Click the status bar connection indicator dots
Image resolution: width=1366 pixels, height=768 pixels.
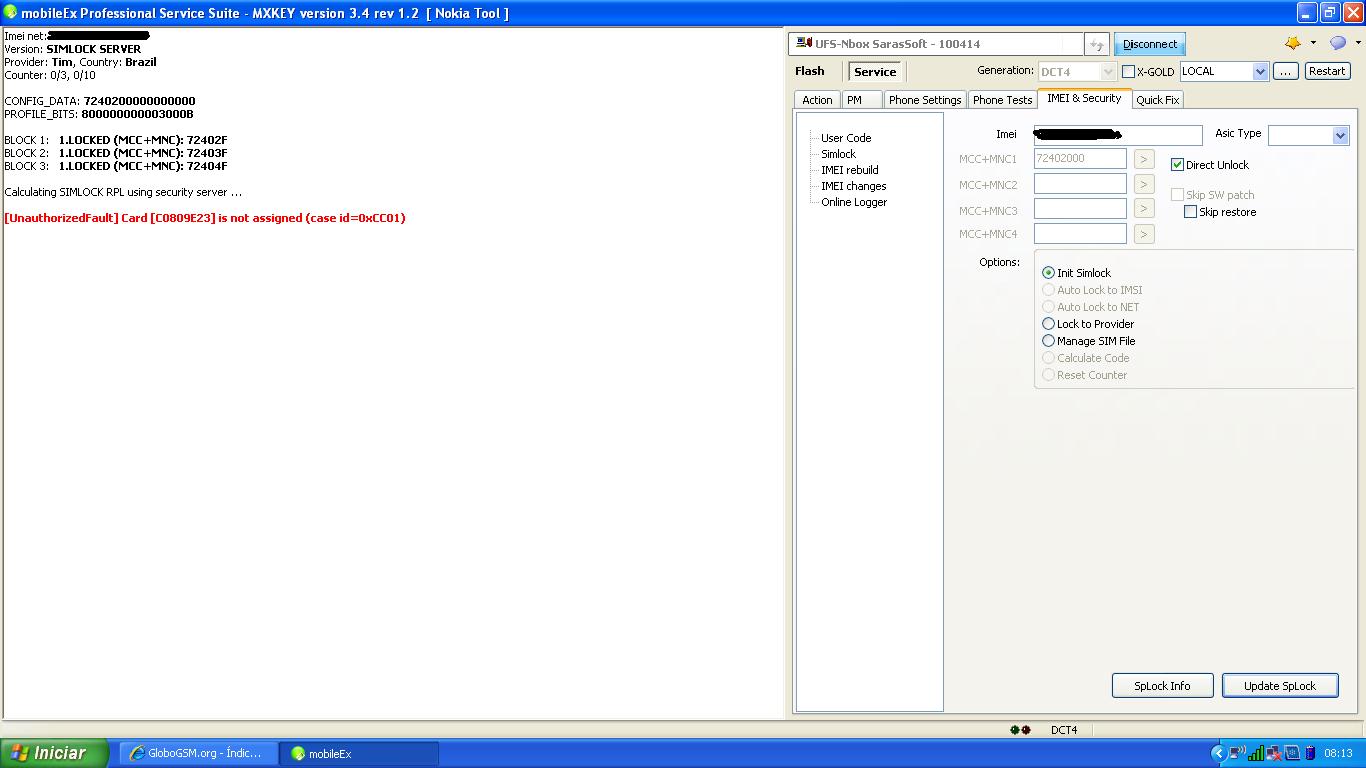point(1020,730)
